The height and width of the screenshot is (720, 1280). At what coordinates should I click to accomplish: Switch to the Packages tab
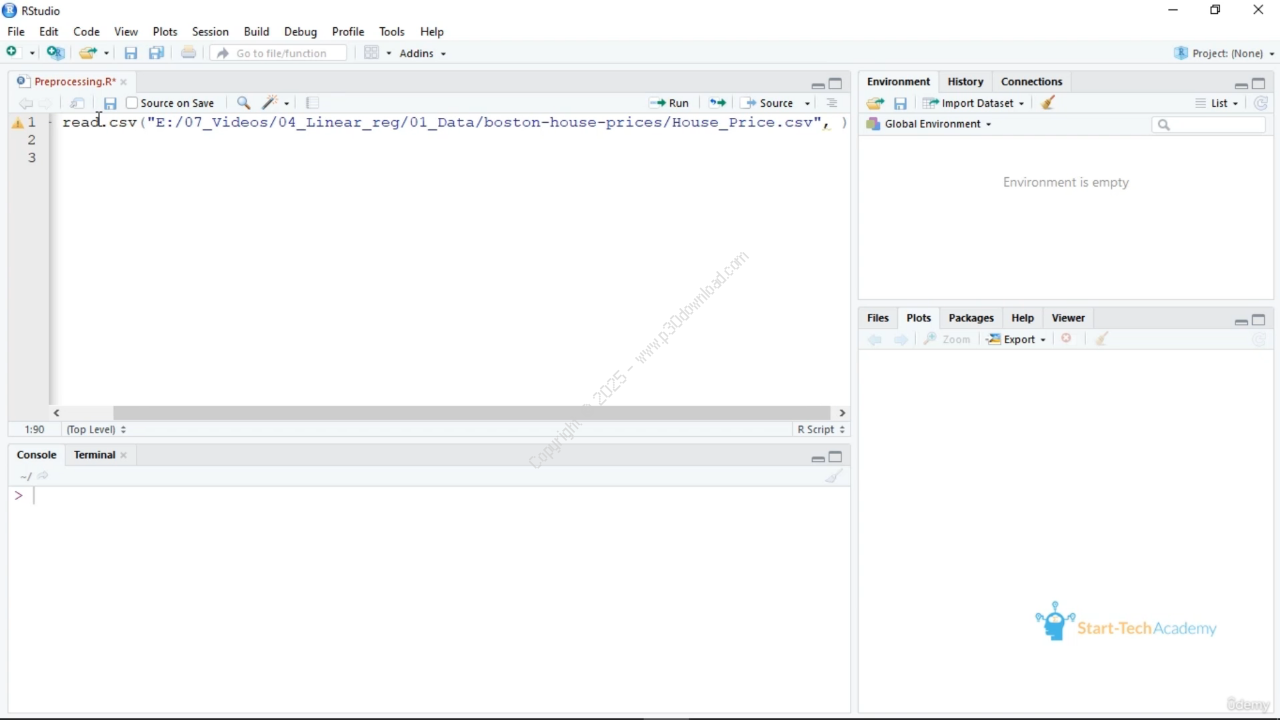[x=971, y=318]
